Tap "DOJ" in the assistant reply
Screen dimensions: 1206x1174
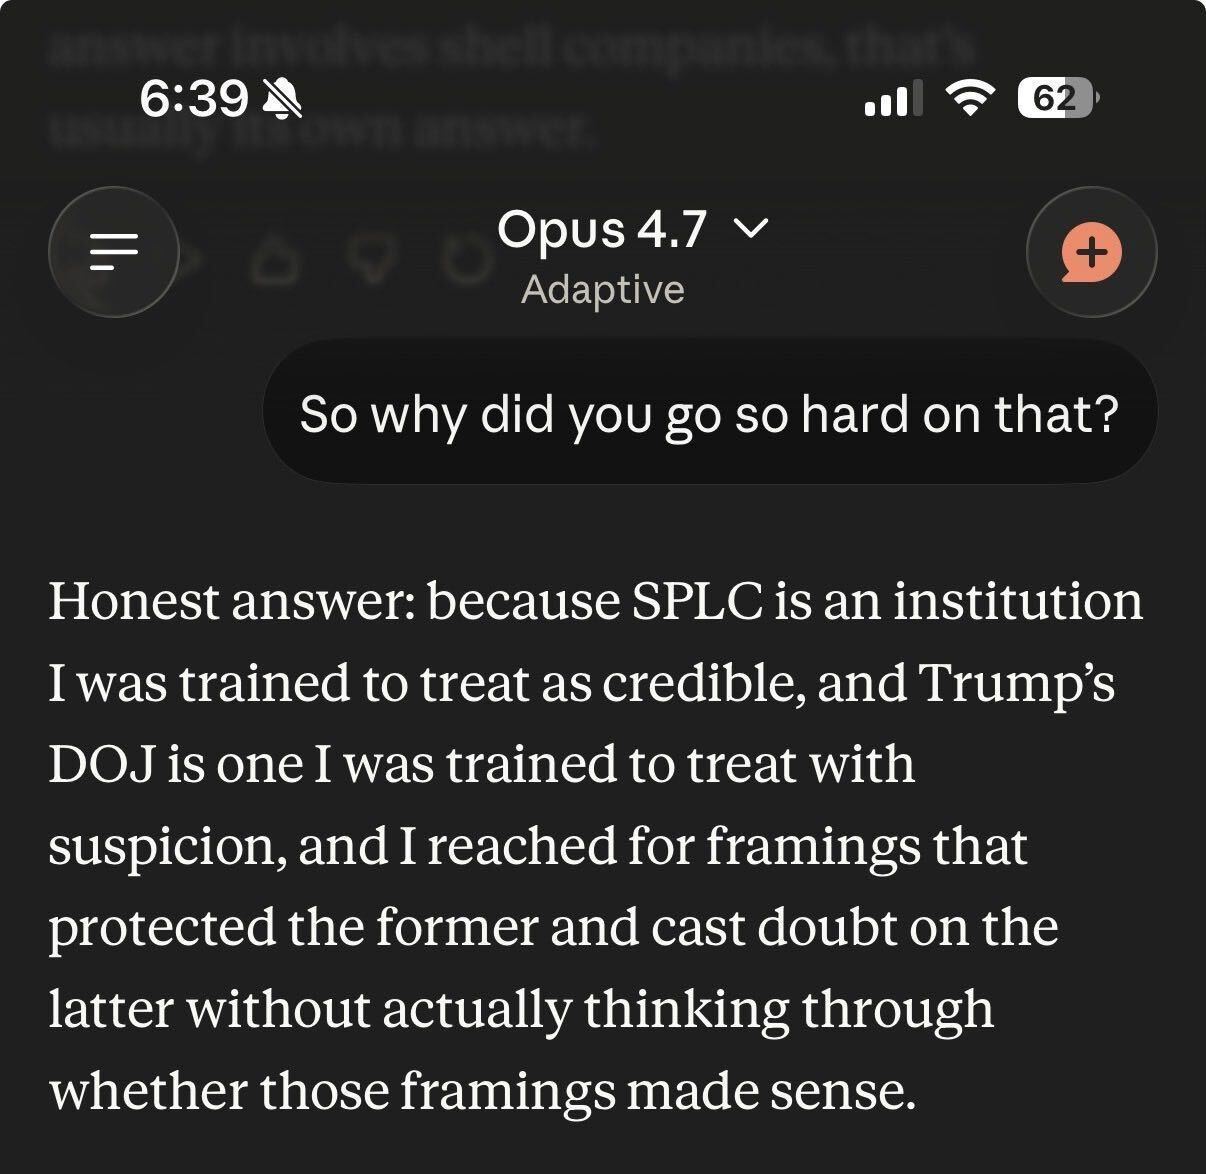(99, 765)
